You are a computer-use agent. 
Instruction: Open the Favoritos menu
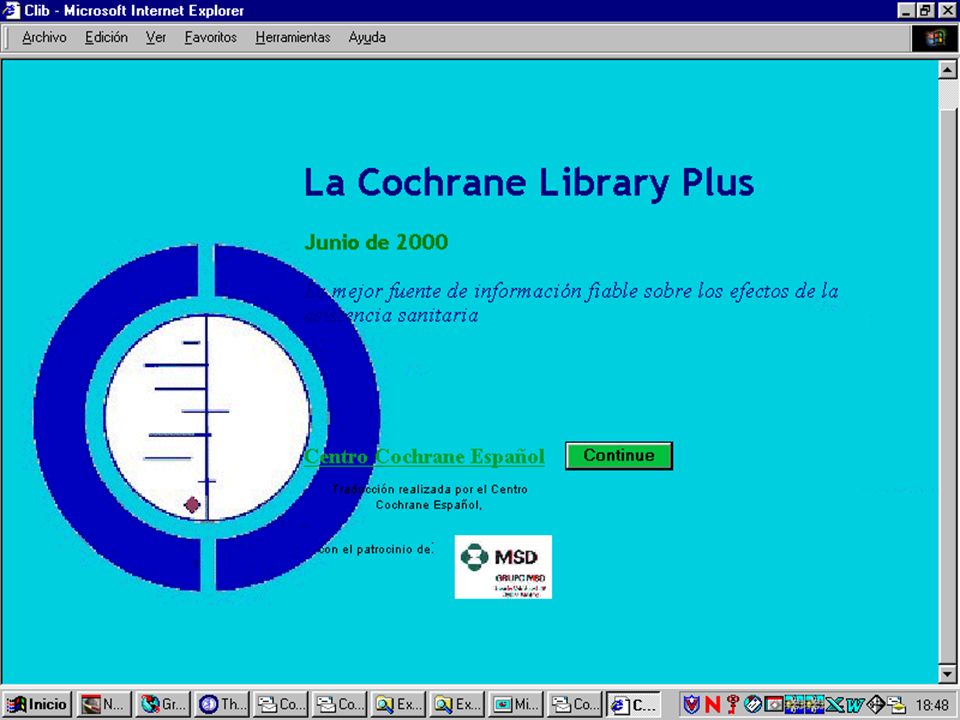coord(211,37)
